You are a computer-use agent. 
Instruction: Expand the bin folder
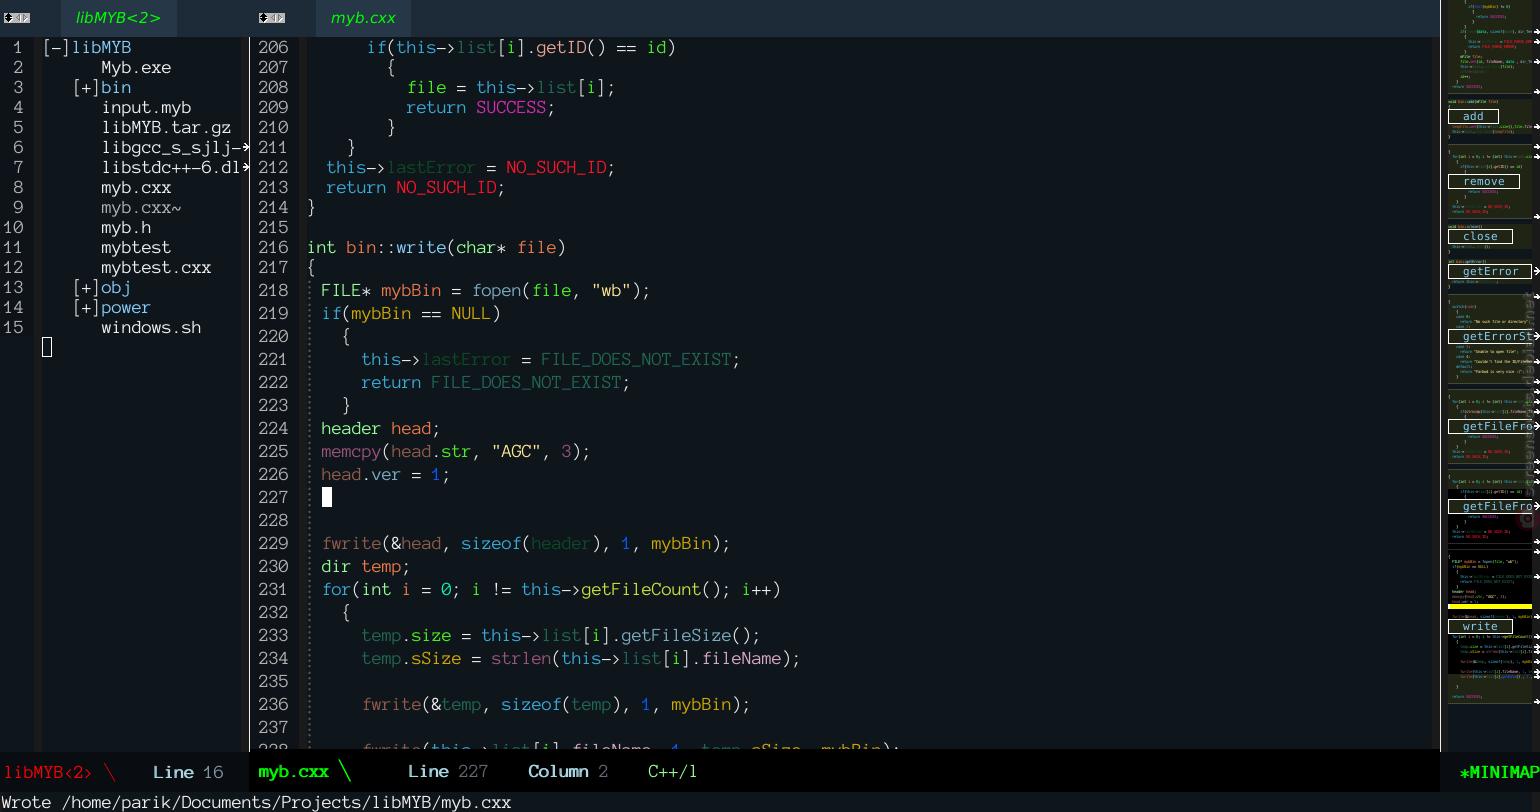point(86,87)
